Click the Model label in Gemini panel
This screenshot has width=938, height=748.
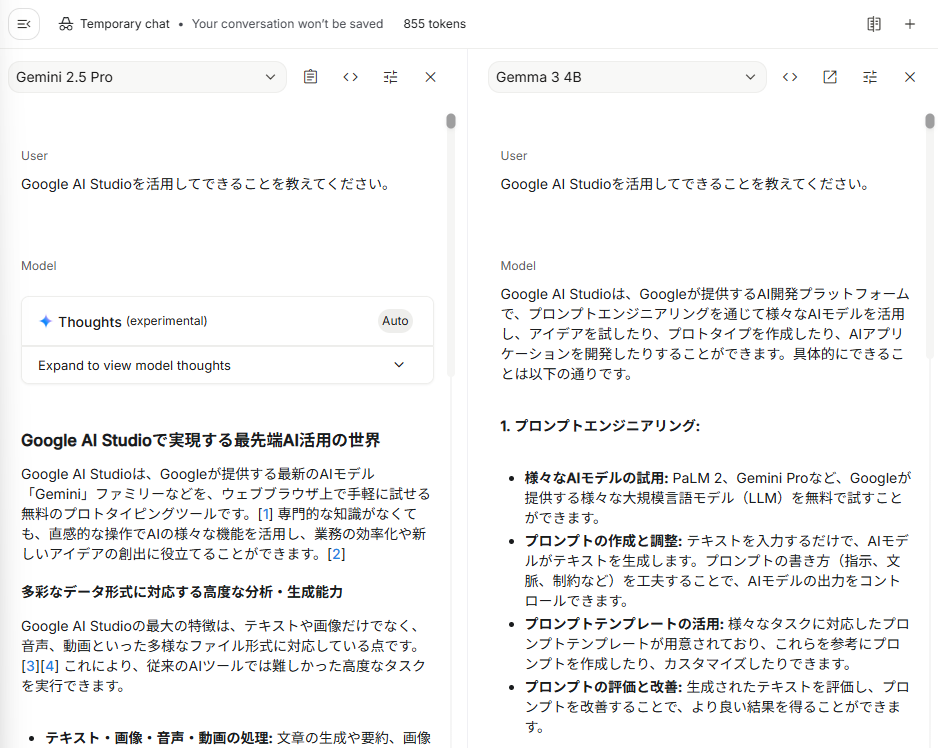39,266
